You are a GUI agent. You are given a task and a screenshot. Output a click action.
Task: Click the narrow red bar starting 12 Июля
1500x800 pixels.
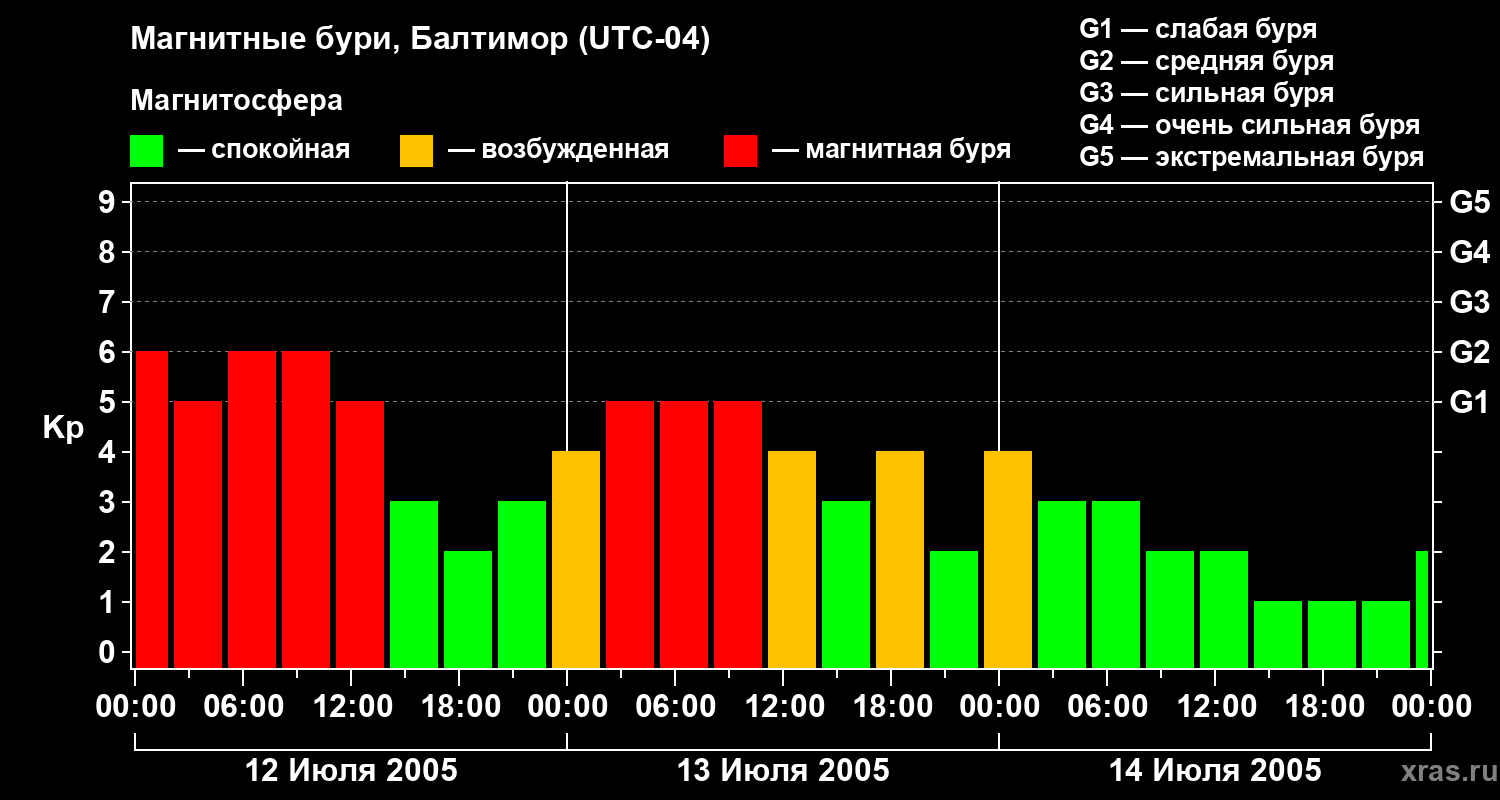click(151, 509)
